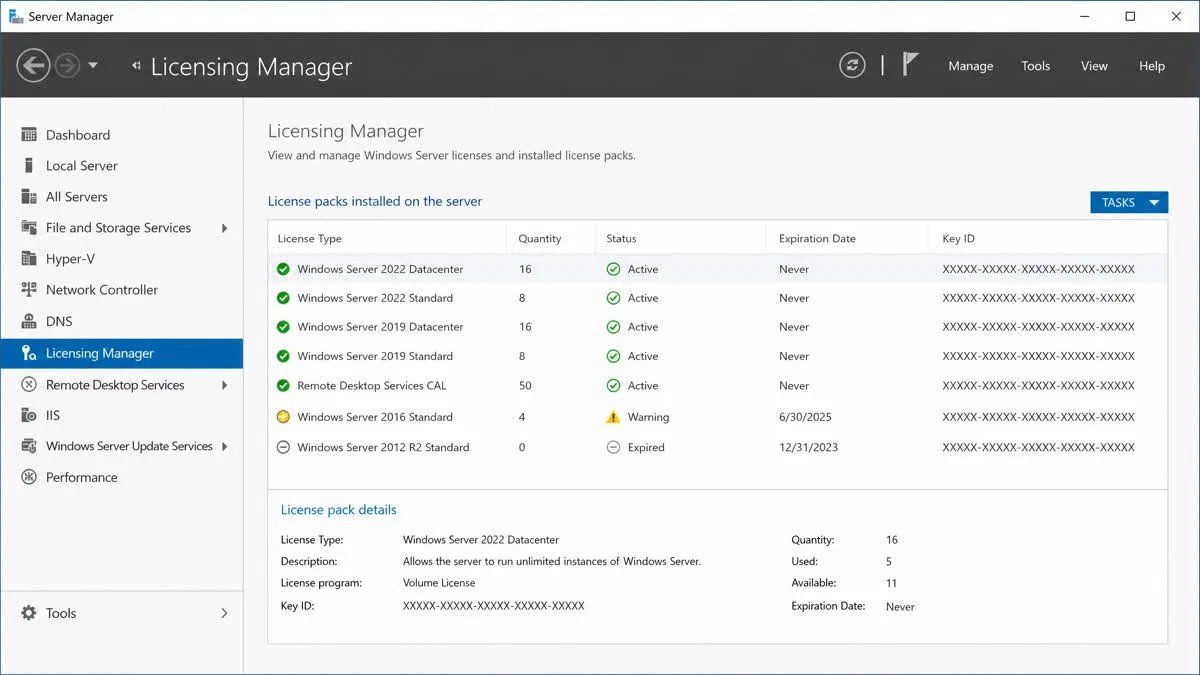The width and height of the screenshot is (1200, 675).
Task: Click the quantity 50 cell
Action: 525,386
